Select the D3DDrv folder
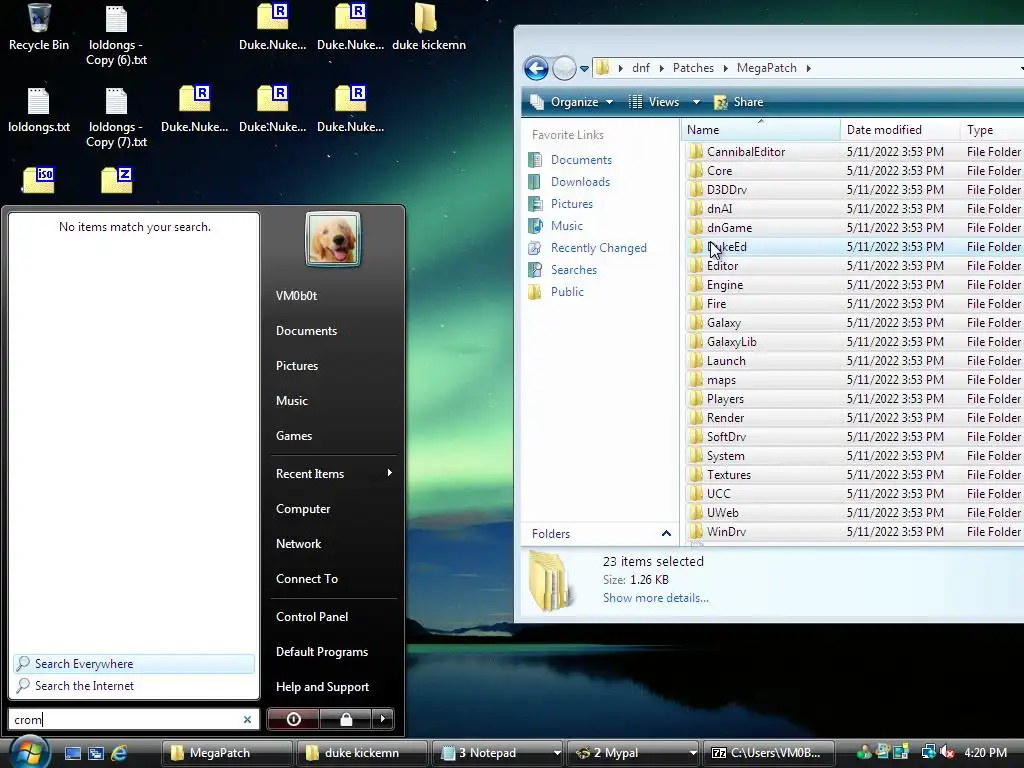This screenshot has height=768, width=1024. 726,189
